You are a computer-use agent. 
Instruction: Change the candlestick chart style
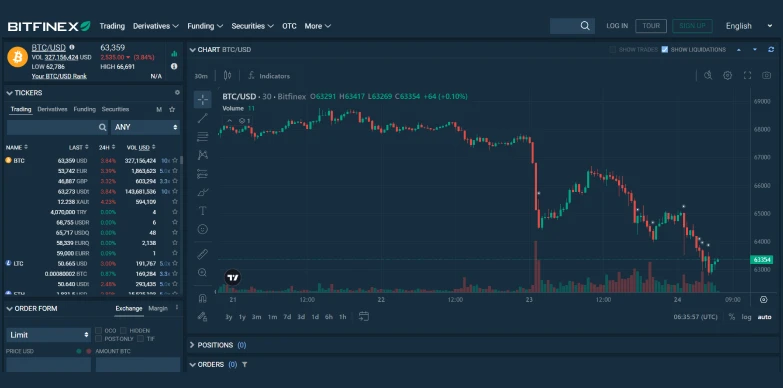(x=227, y=75)
